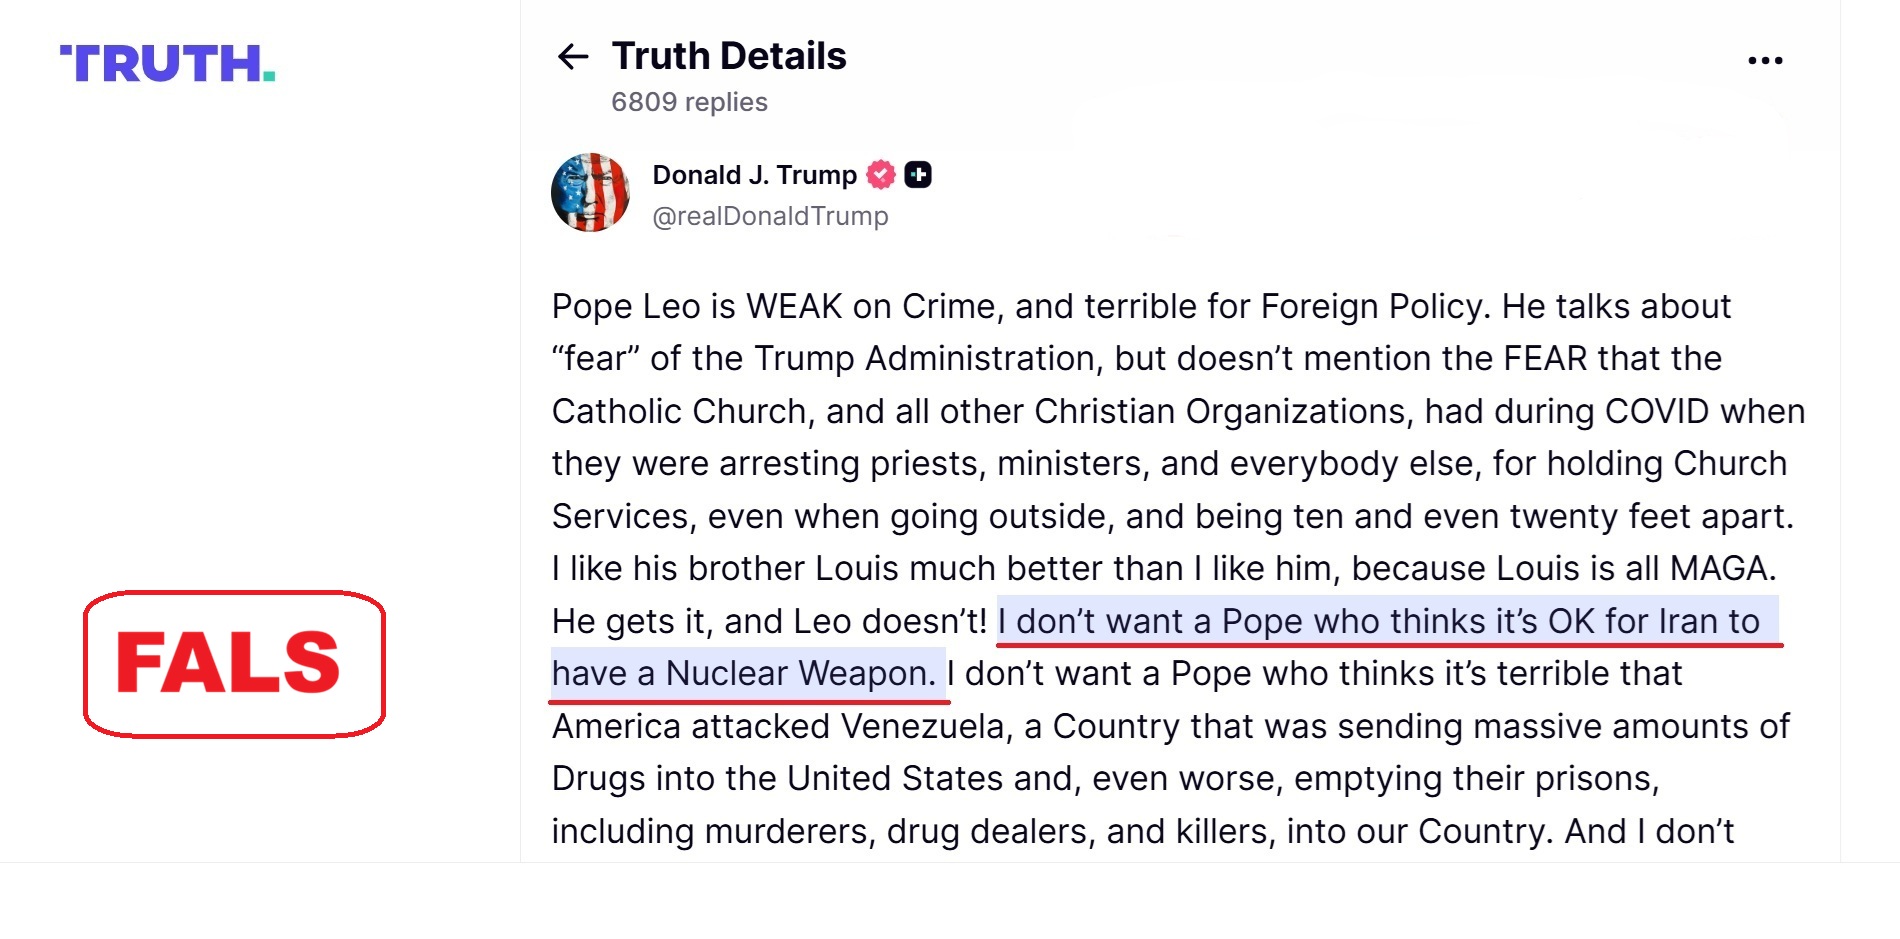1900x939 pixels.
Task: Open the Donald J. Trump display name
Action: coord(754,175)
